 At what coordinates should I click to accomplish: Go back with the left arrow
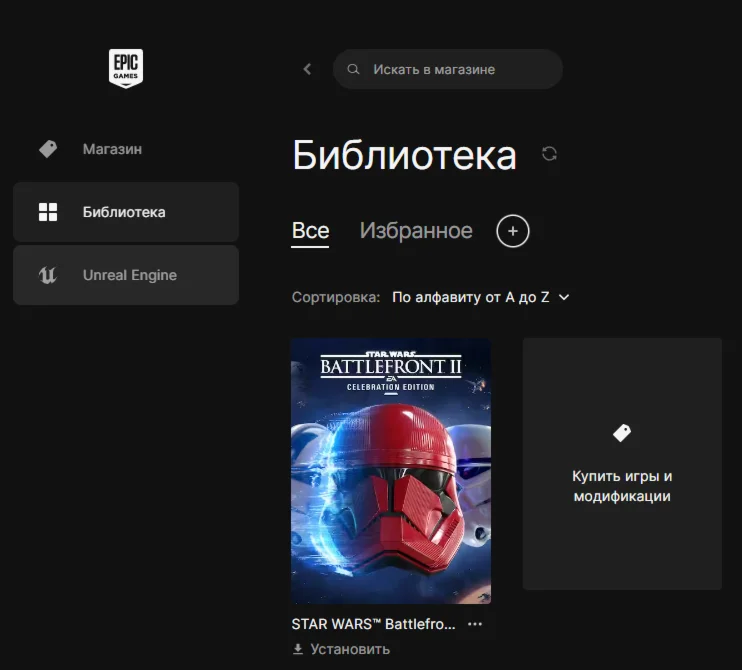[x=308, y=69]
